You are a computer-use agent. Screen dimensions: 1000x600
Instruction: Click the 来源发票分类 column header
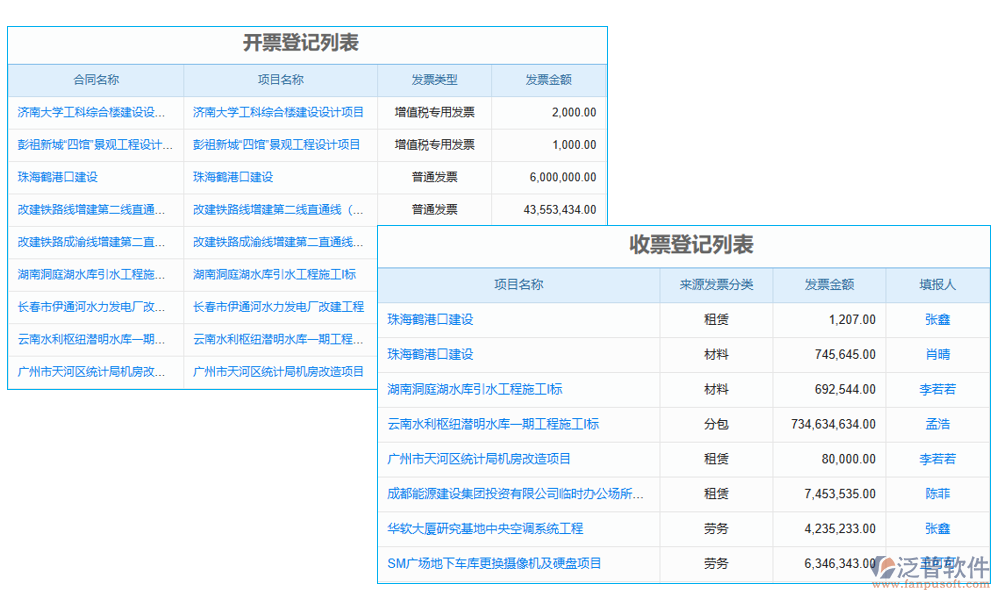714,284
